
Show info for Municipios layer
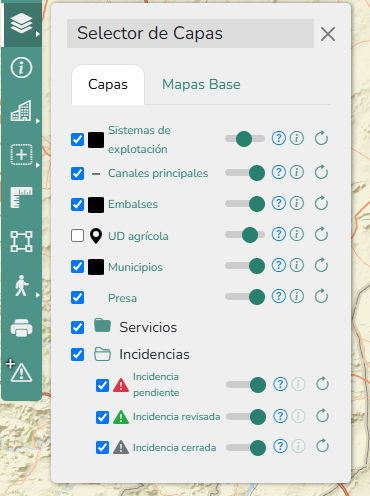tap(297, 265)
